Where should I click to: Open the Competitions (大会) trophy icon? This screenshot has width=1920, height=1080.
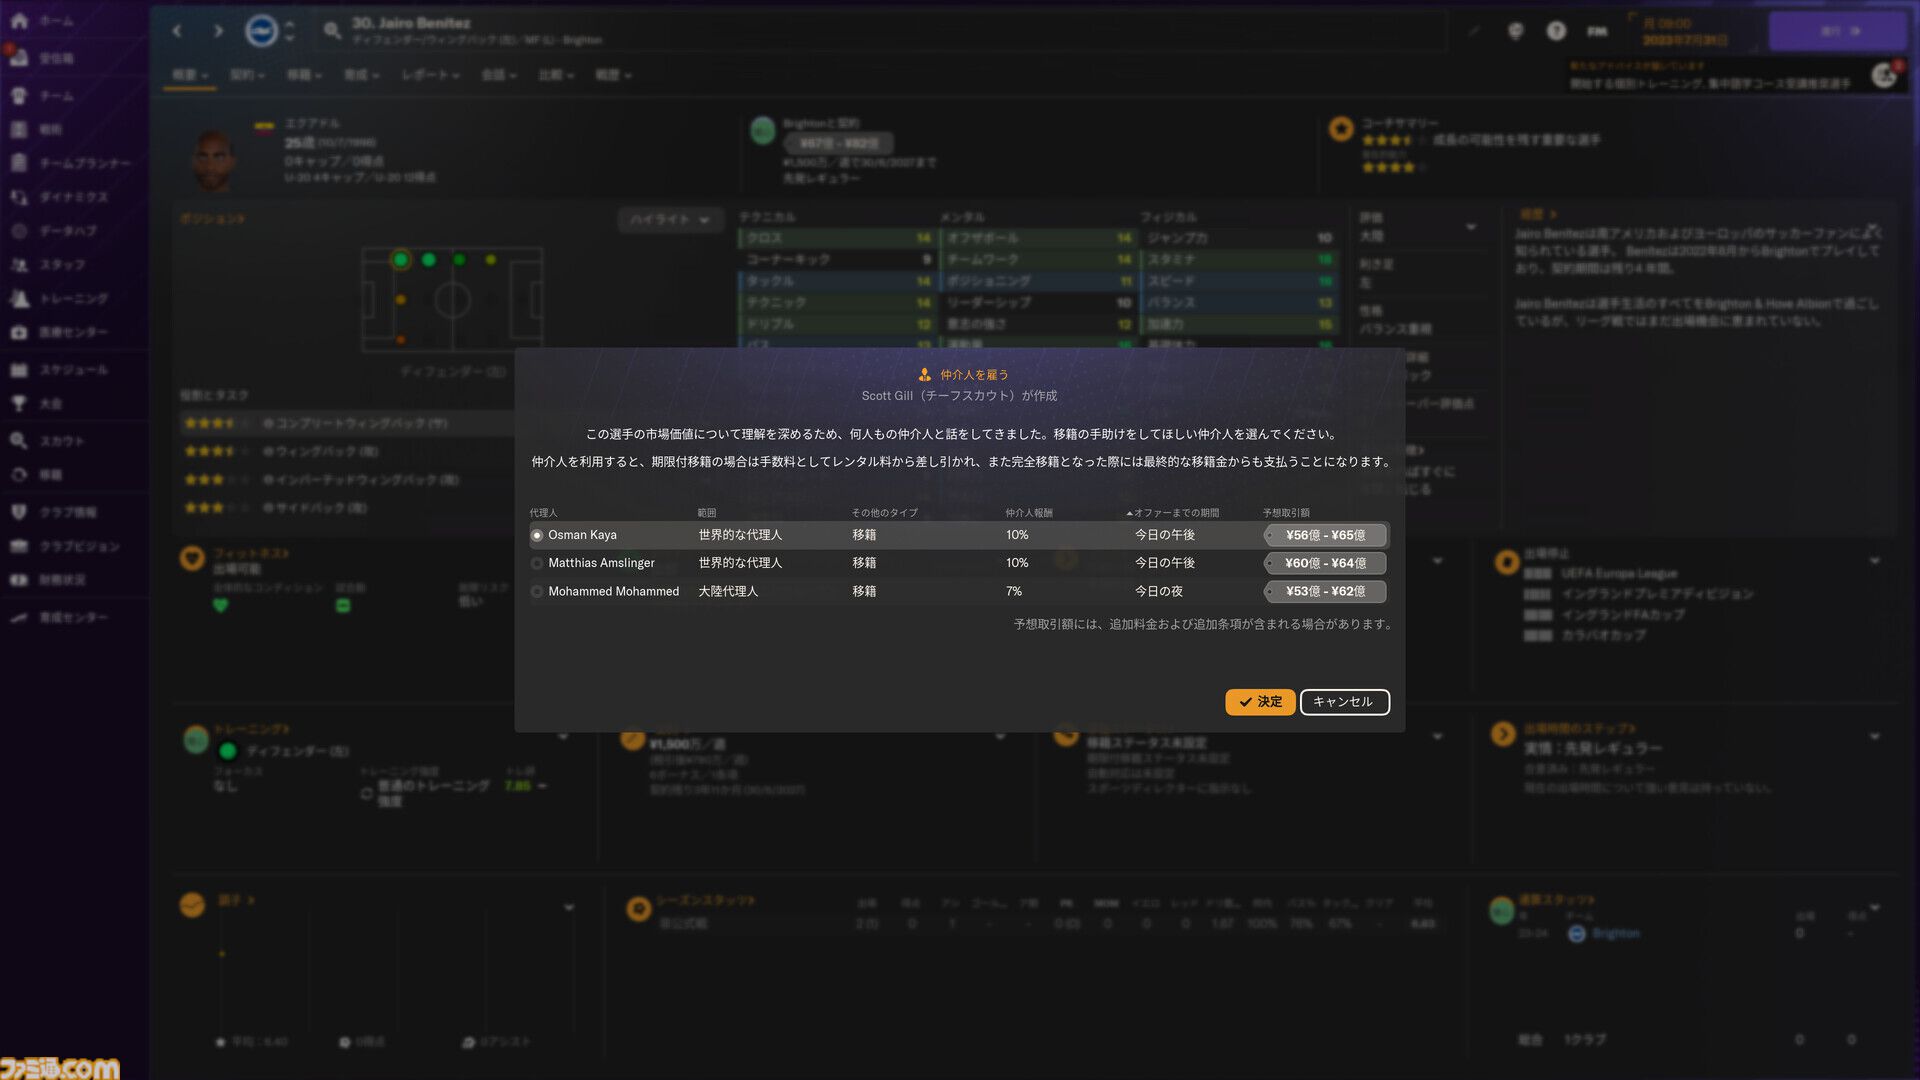(19, 403)
